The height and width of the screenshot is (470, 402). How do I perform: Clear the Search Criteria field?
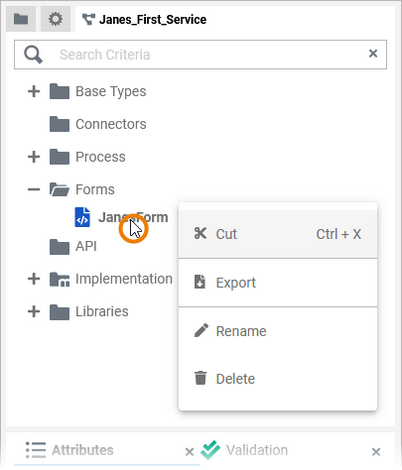[373, 53]
